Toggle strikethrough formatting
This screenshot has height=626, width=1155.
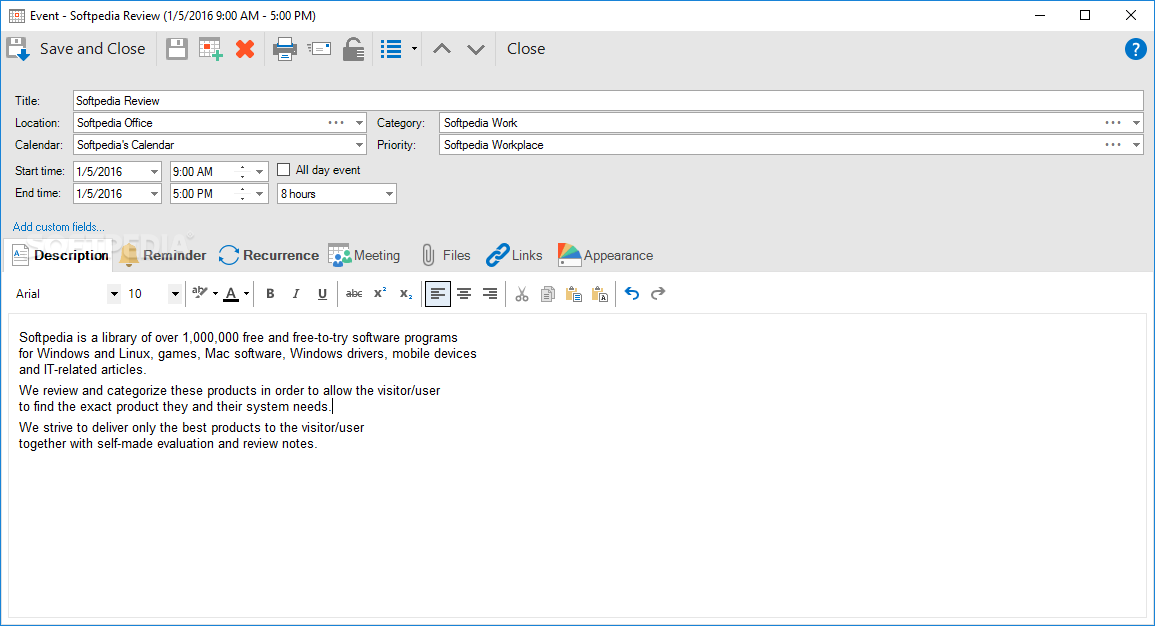tap(354, 294)
